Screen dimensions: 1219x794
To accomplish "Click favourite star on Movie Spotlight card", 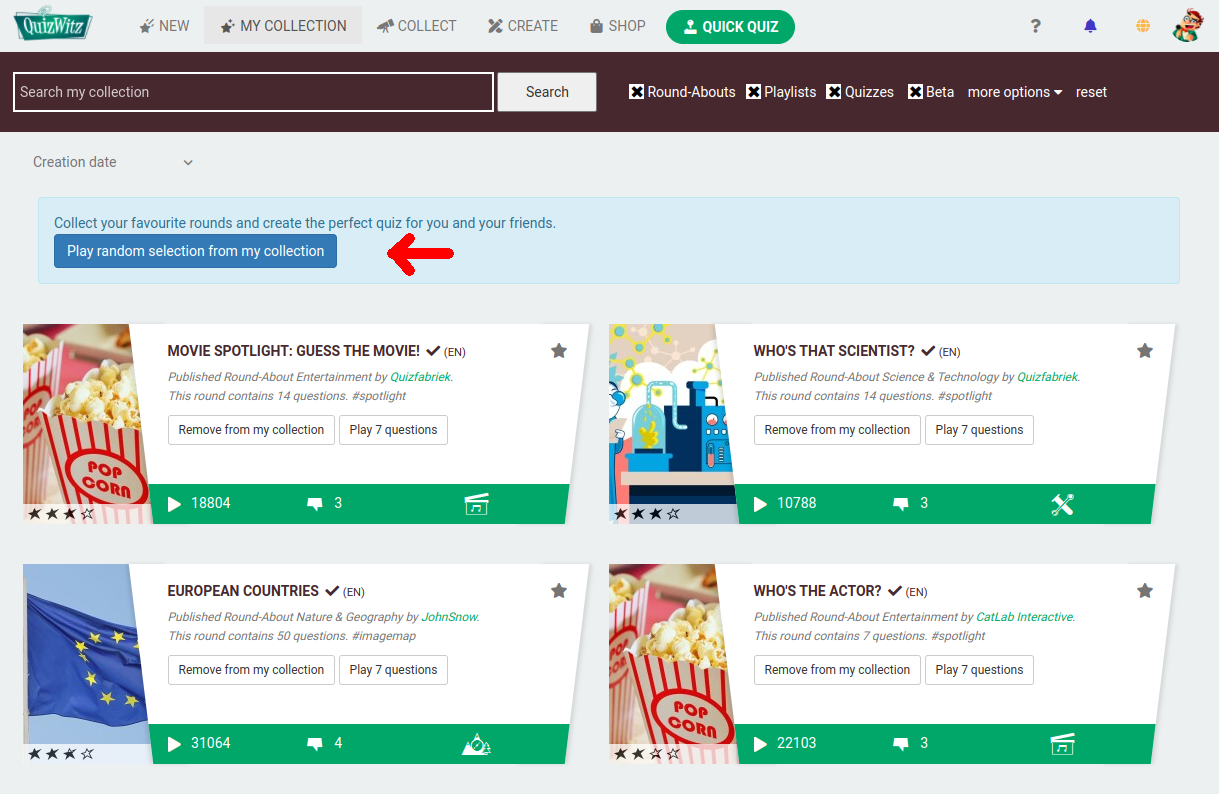I will tap(559, 350).
